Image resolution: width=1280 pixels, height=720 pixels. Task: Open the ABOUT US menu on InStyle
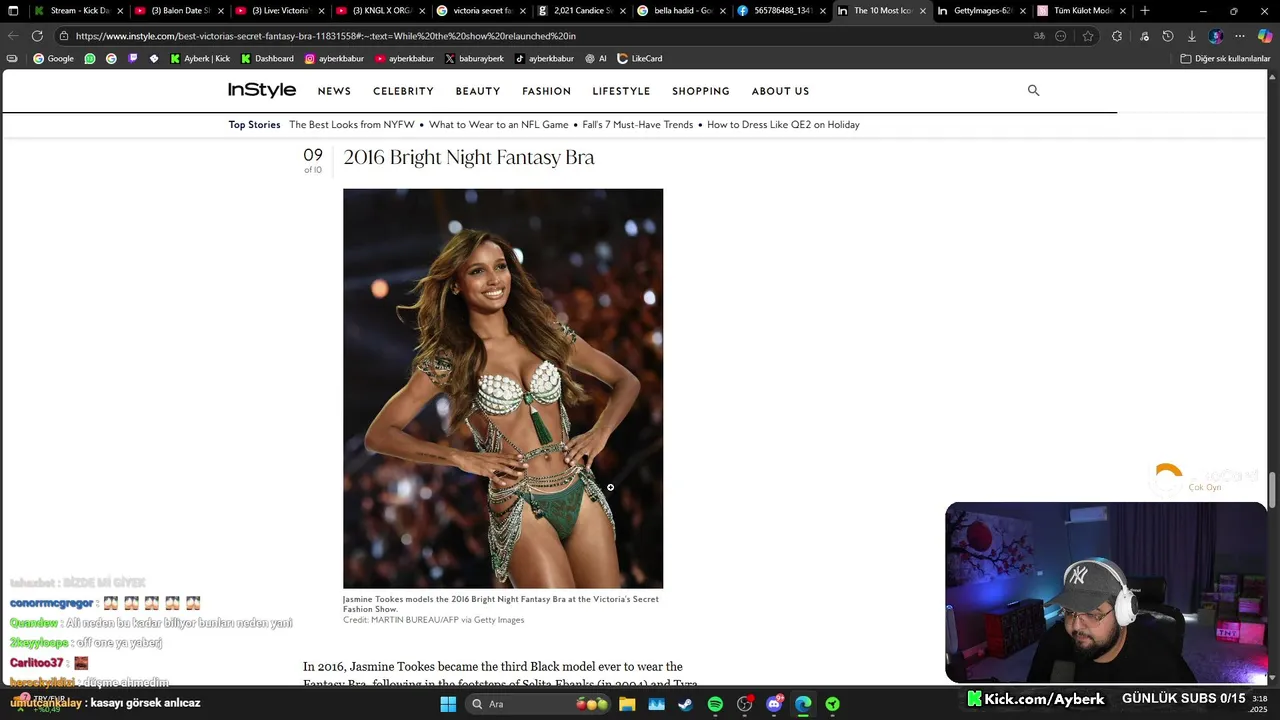coord(780,91)
